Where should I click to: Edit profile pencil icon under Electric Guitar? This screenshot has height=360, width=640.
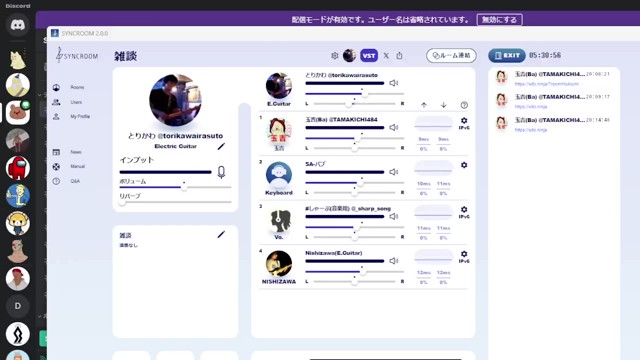(x=221, y=146)
